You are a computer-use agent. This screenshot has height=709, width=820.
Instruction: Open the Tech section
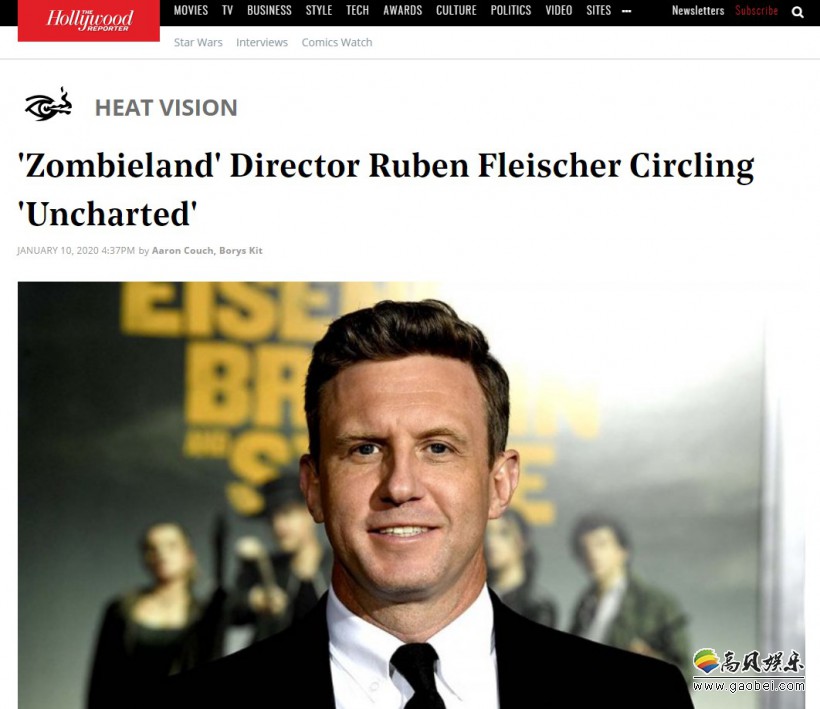[x=358, y=10]
